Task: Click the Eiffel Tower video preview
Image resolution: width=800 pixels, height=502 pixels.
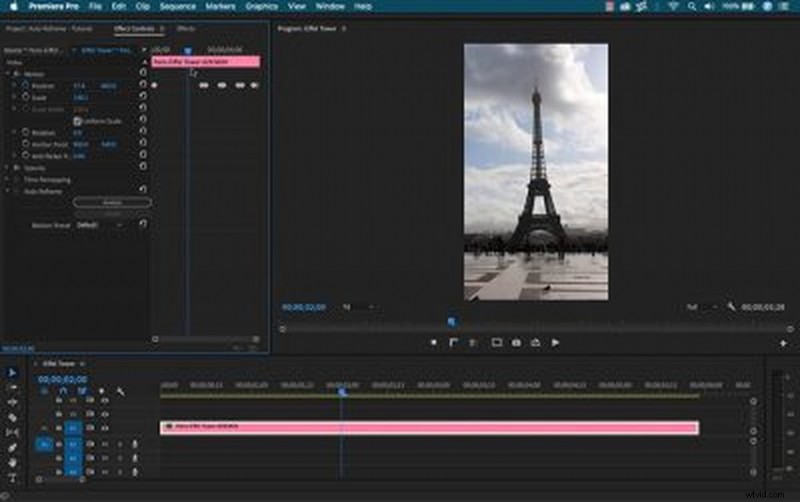Action: click(536, 172)
